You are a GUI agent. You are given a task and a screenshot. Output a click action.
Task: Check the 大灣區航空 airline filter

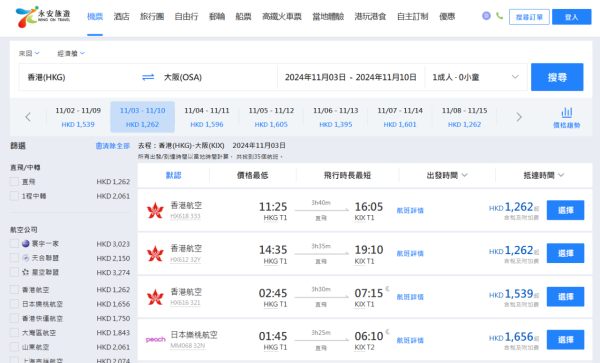point(14,333)
